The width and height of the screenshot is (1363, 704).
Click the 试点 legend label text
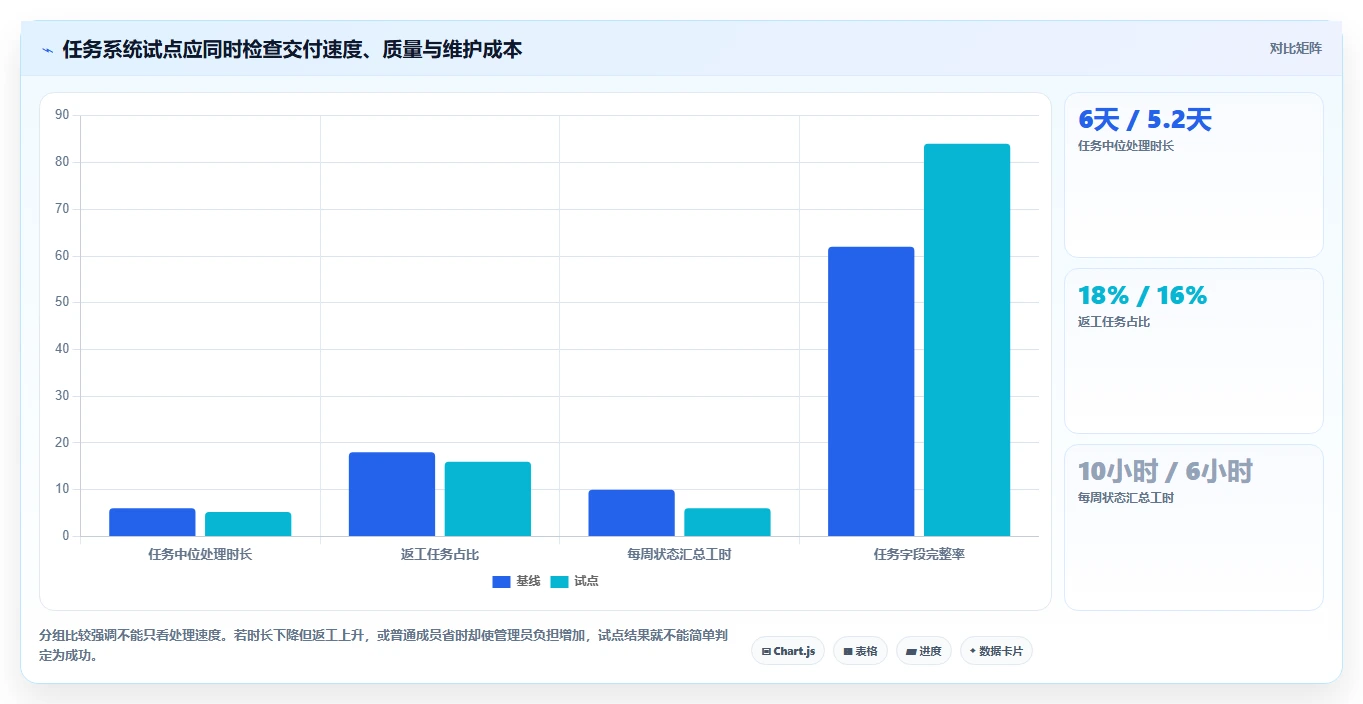coord(586,581)
